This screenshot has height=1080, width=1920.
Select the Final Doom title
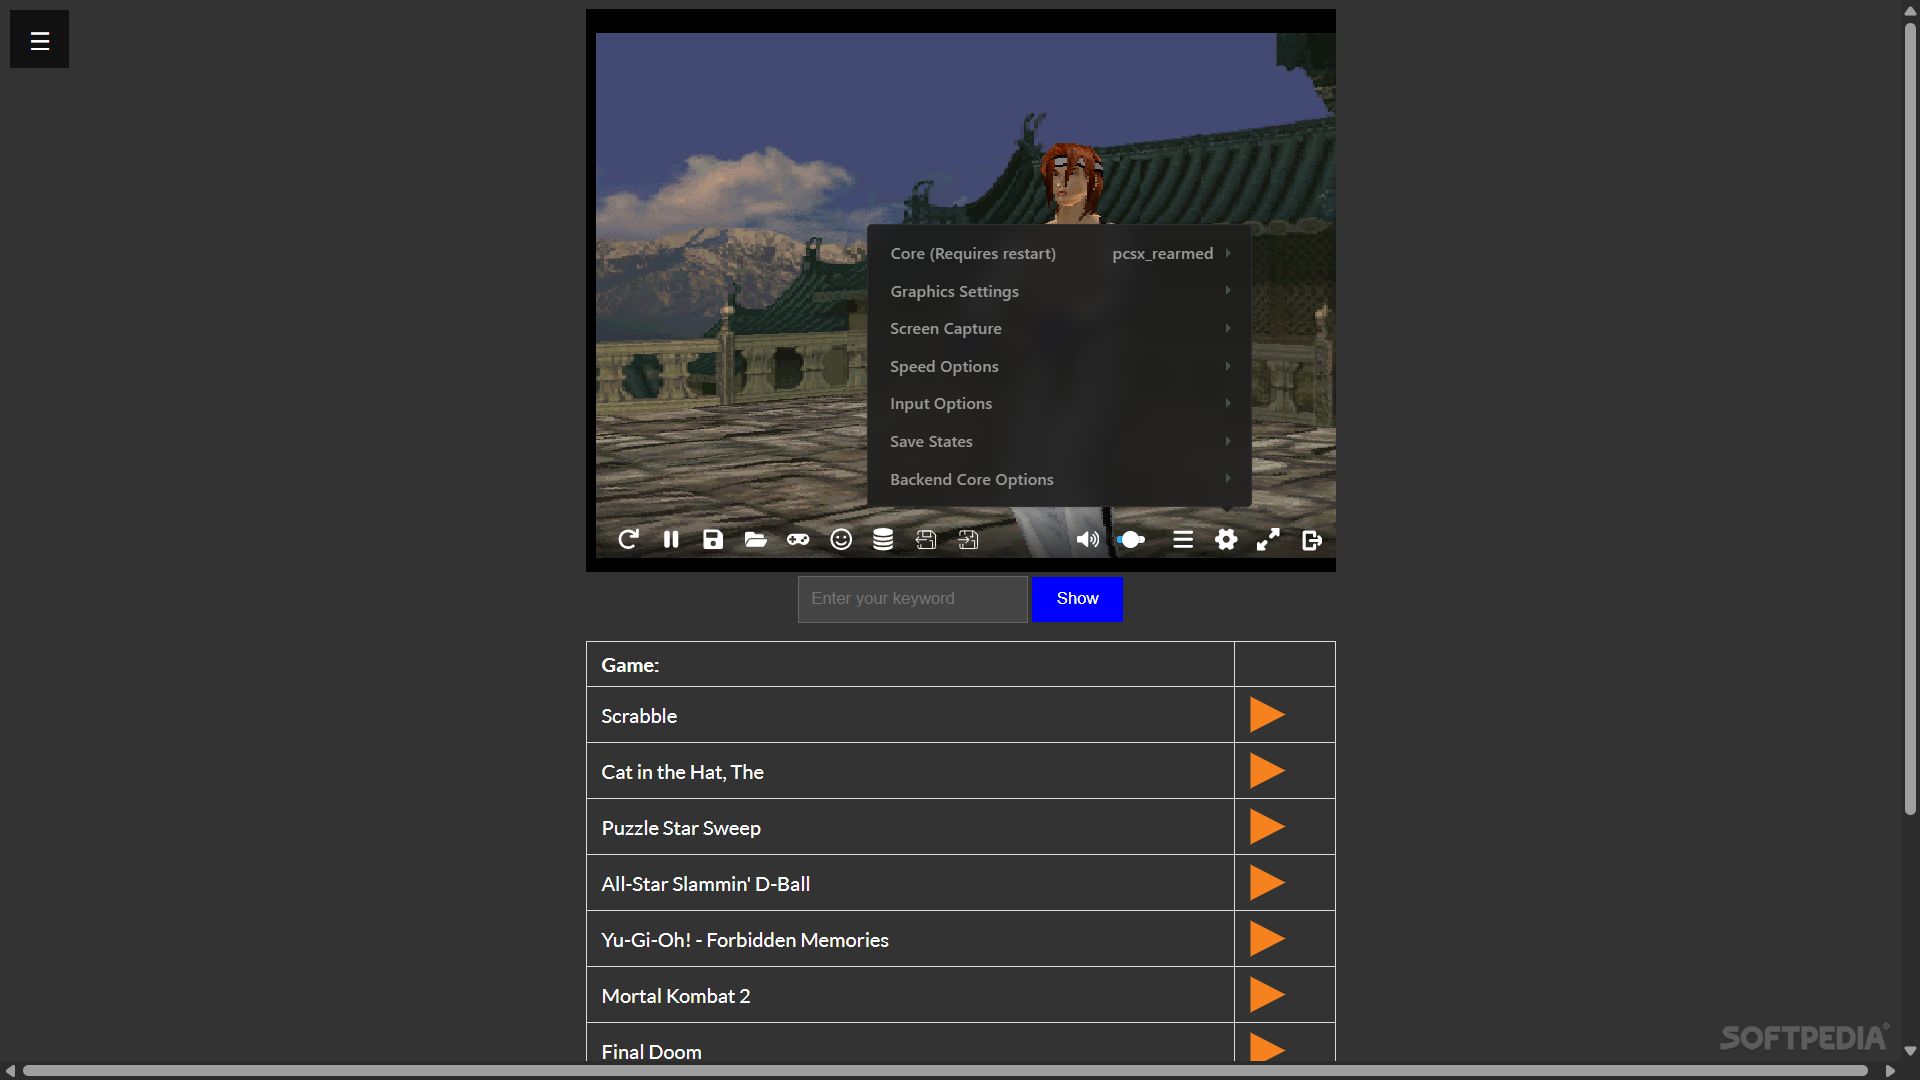pos(651,1052)
